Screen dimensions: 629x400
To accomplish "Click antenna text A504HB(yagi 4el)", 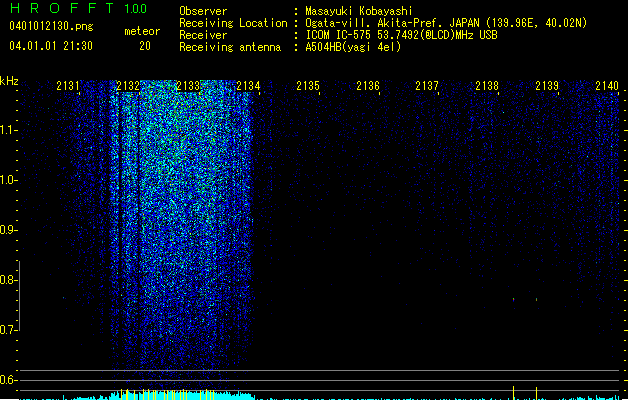I will (x=353, y=47).
